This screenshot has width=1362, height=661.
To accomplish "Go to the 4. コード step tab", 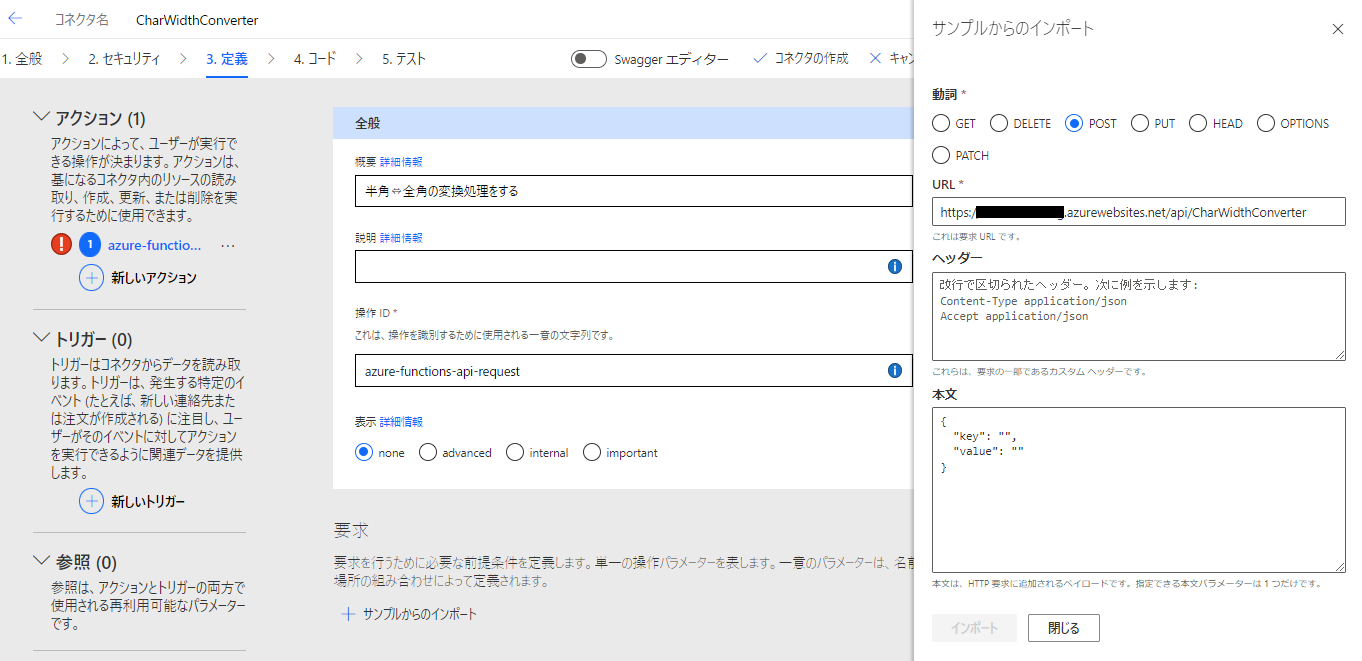I will coord(314,59).
